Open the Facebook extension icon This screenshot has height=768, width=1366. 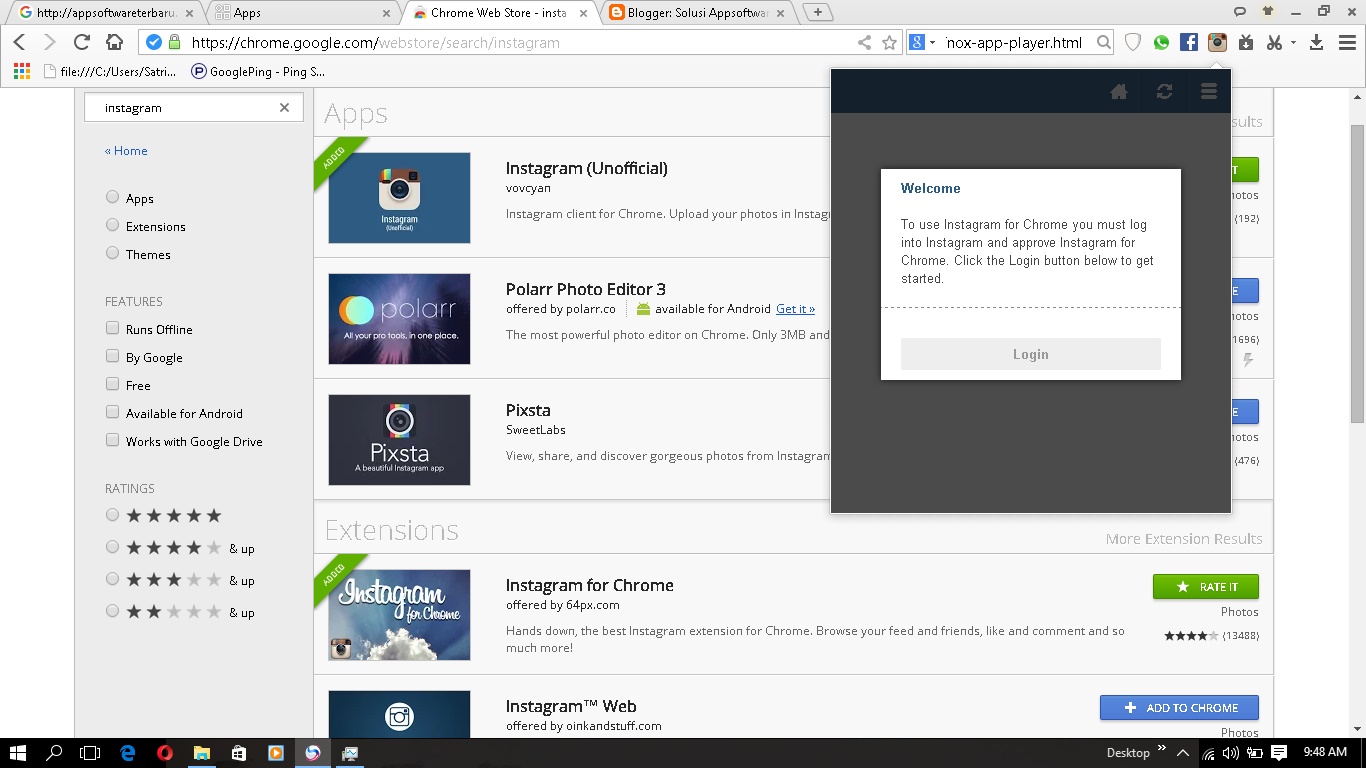[1189, 42]
